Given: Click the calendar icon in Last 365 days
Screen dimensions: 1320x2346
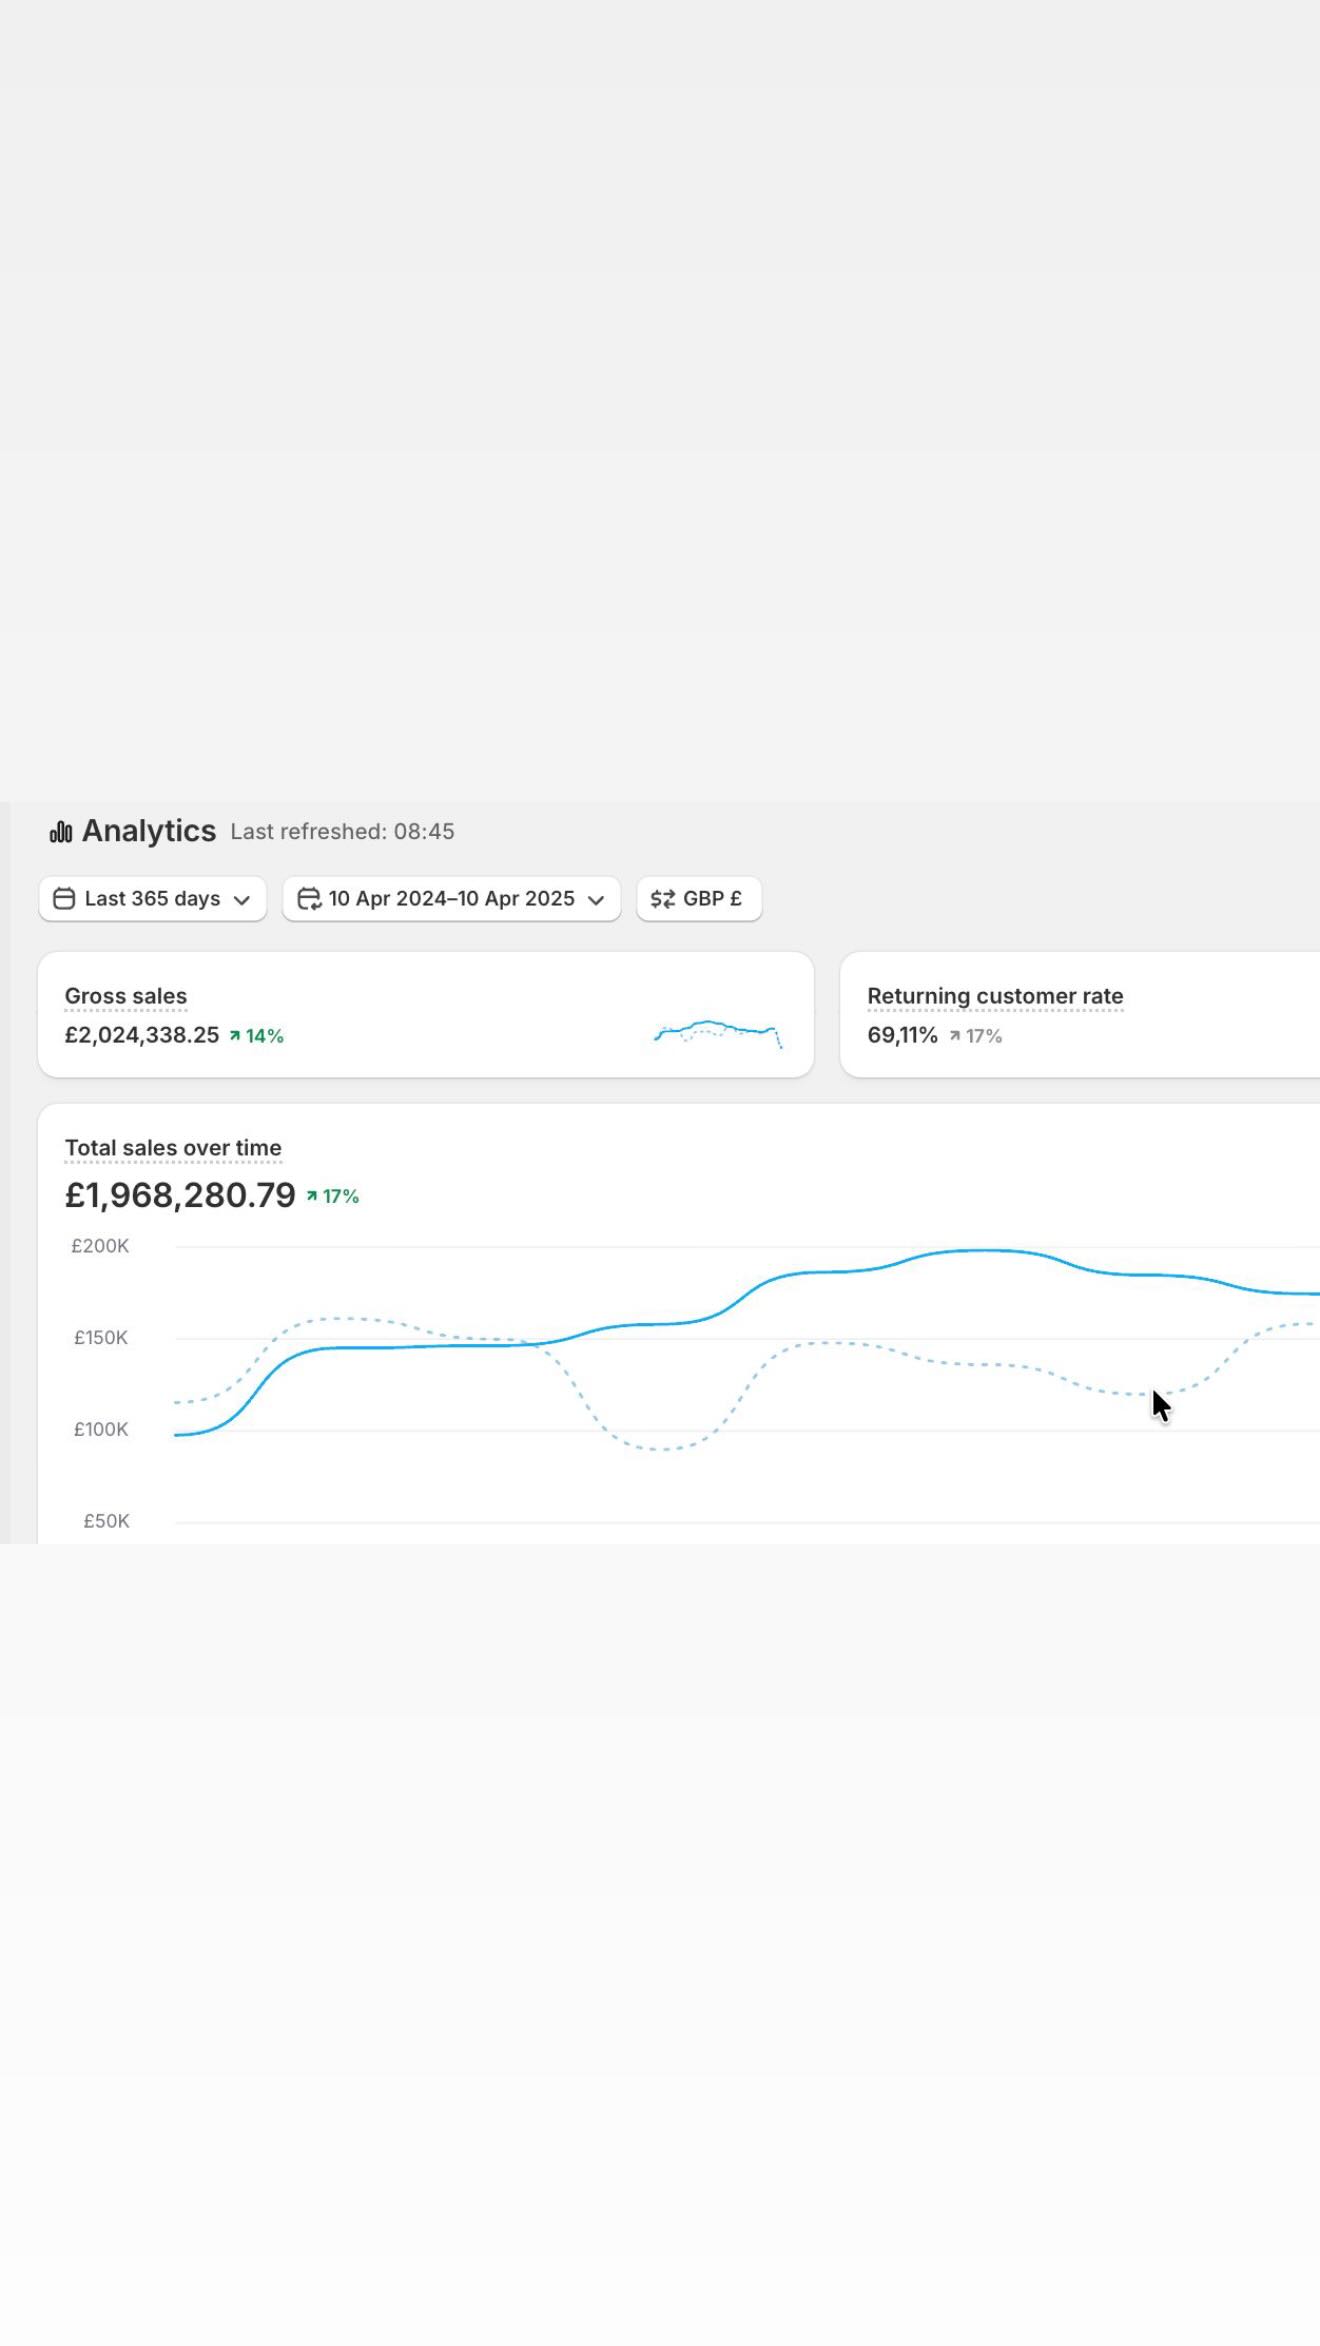Looking at the screenshot, I should click(64, 899).
